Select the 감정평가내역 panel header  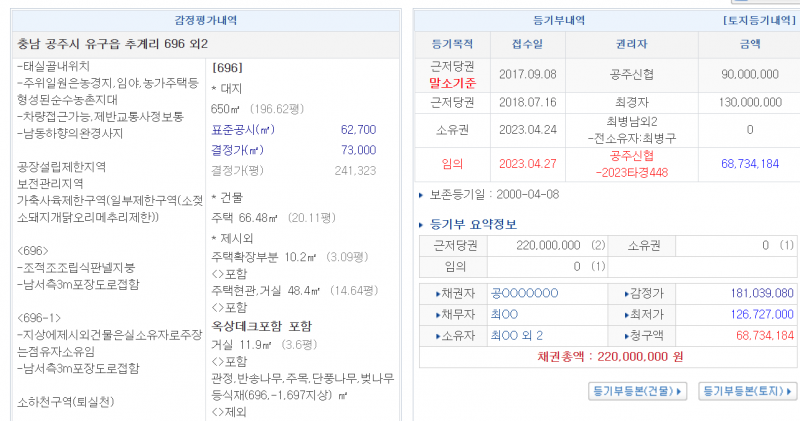coord(205,20)
